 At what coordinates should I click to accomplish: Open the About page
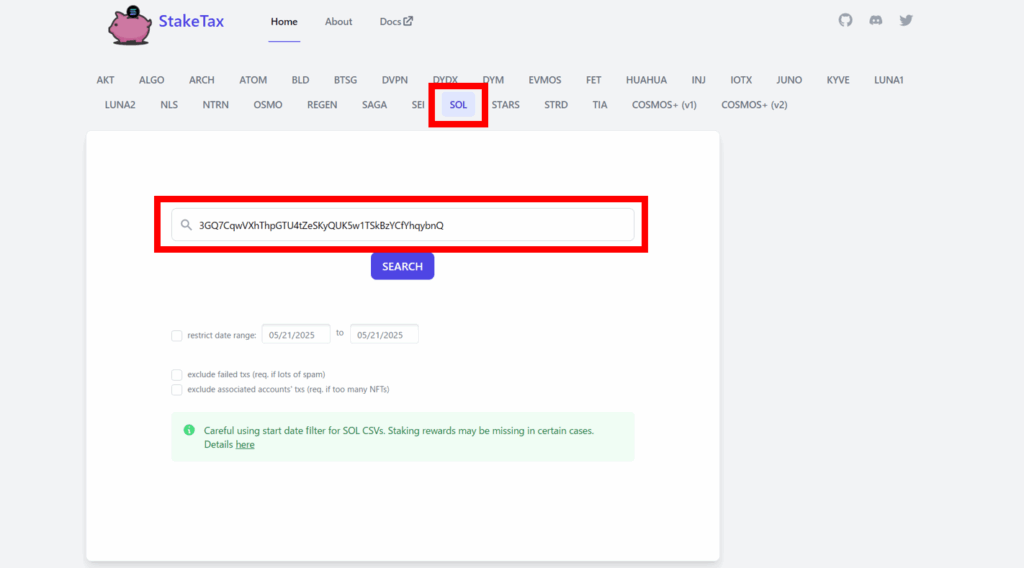coord(338,22)
